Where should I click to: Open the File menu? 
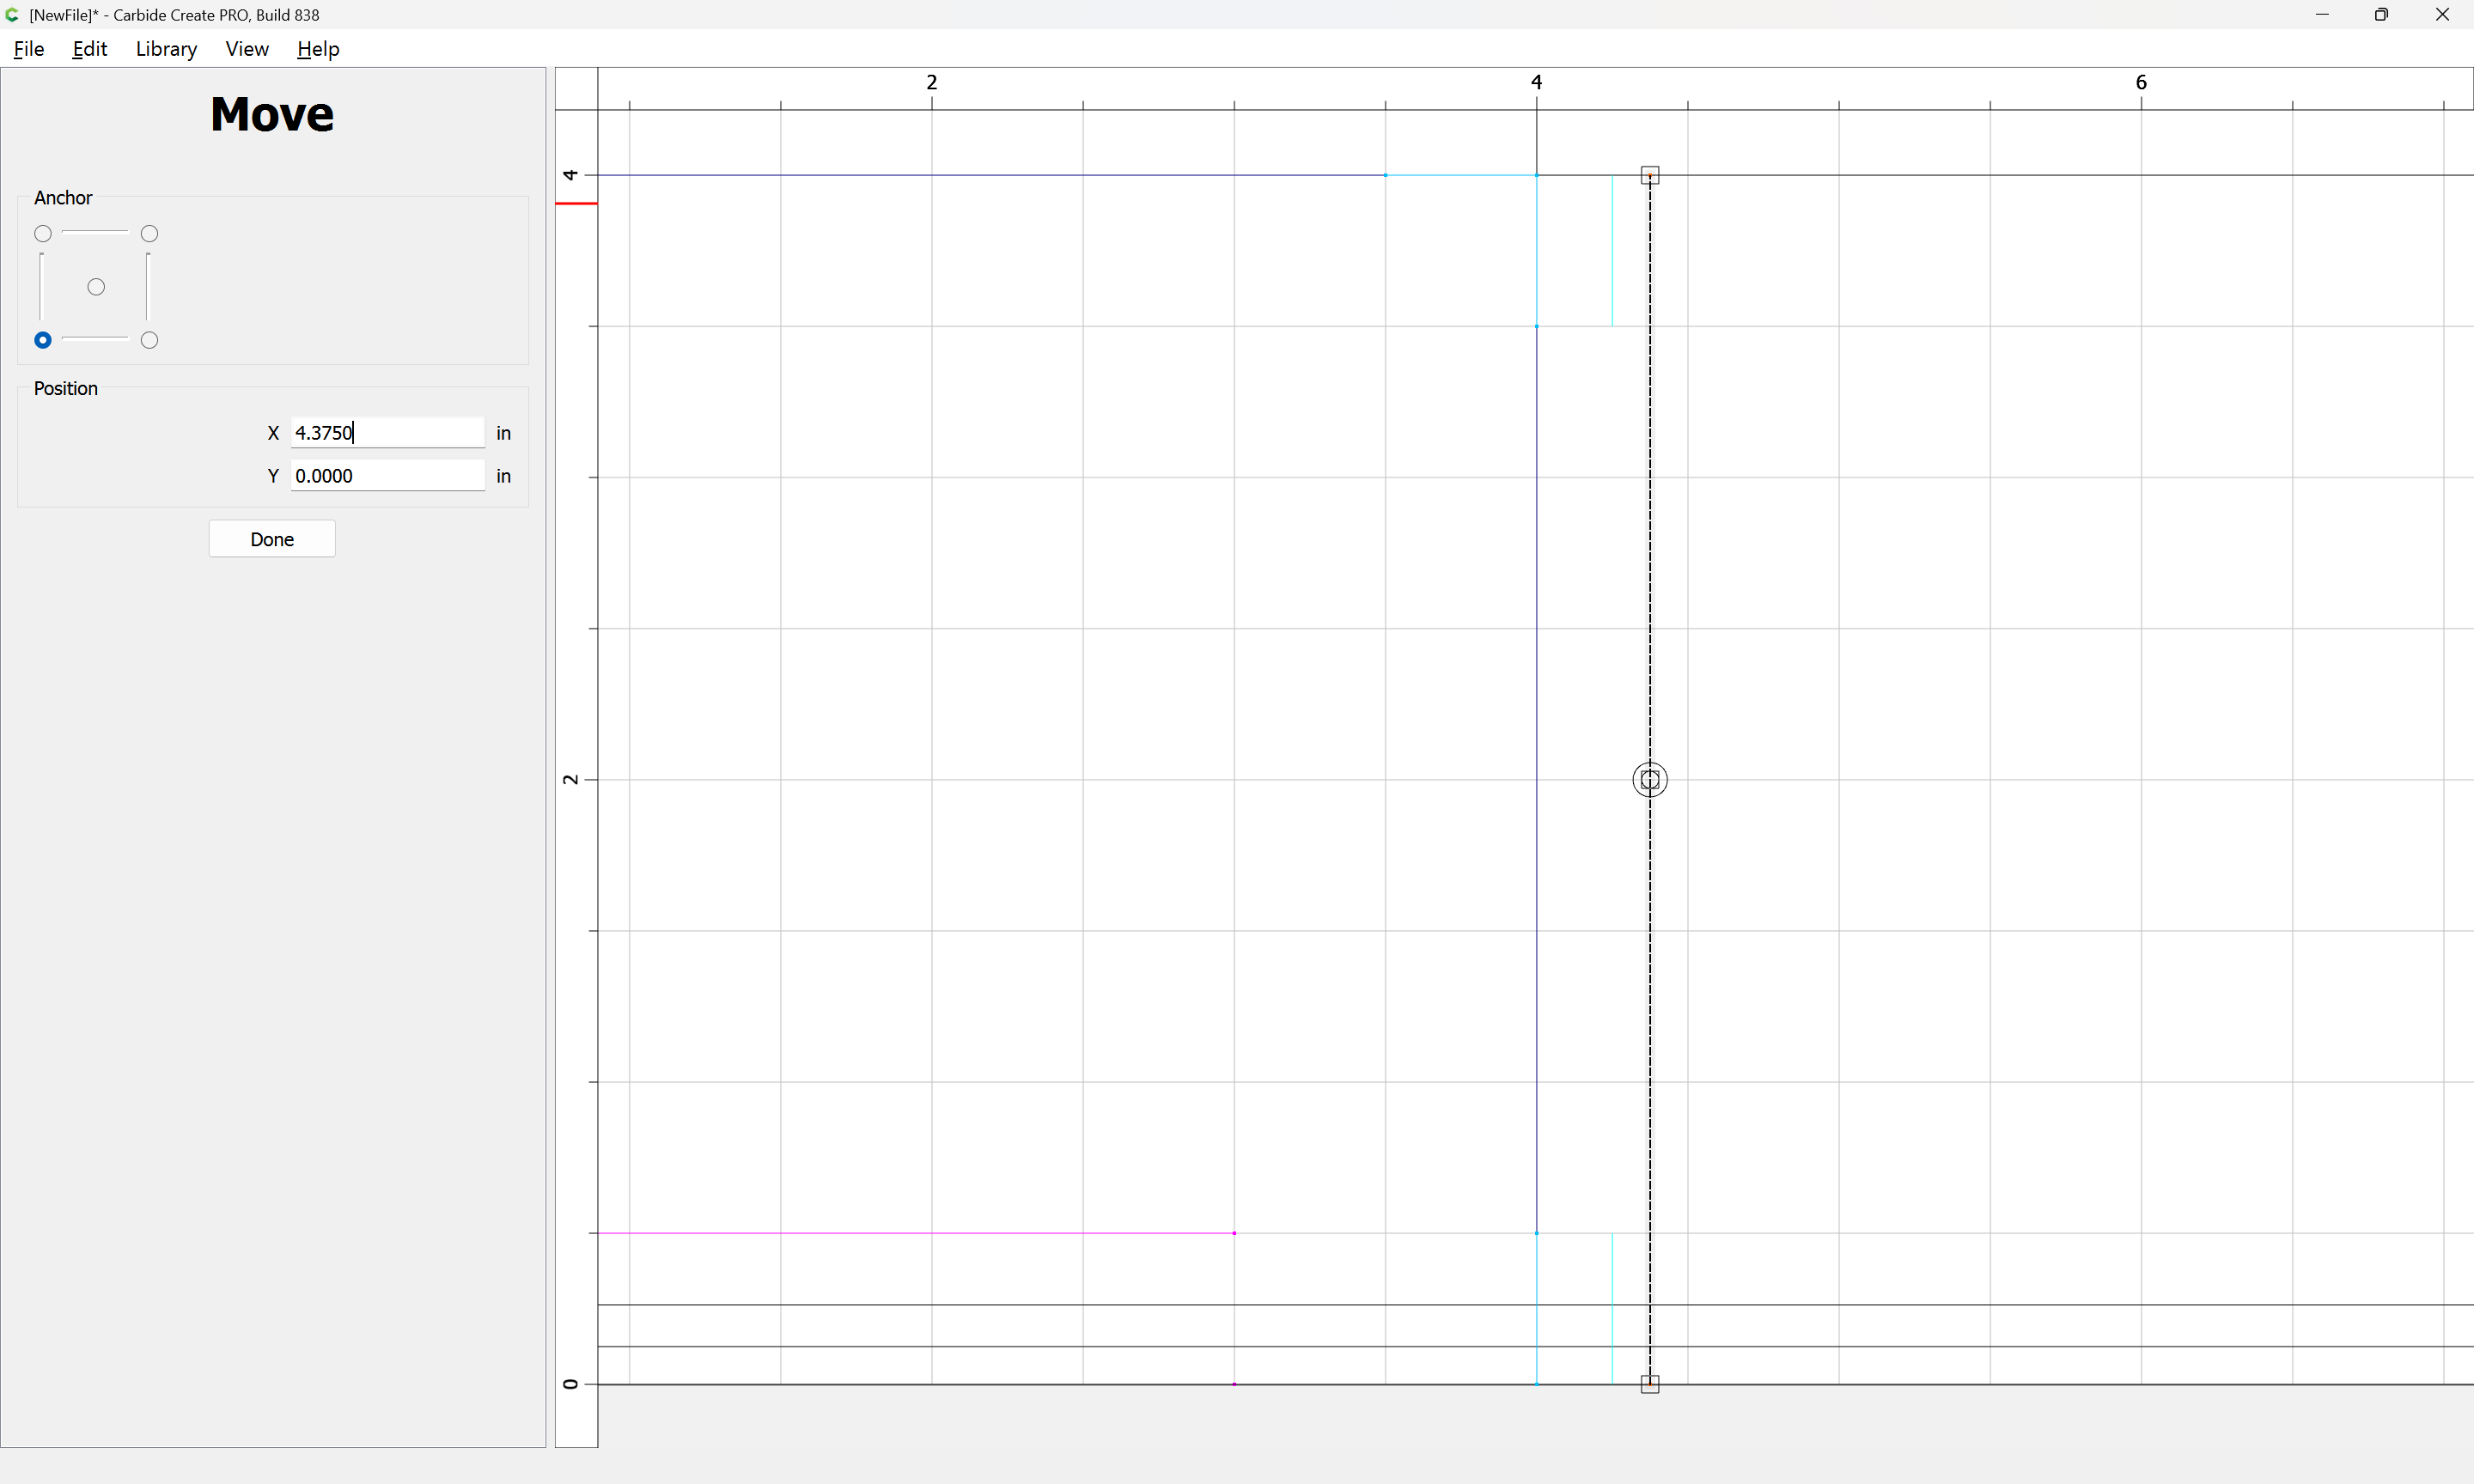coord(29,49)
